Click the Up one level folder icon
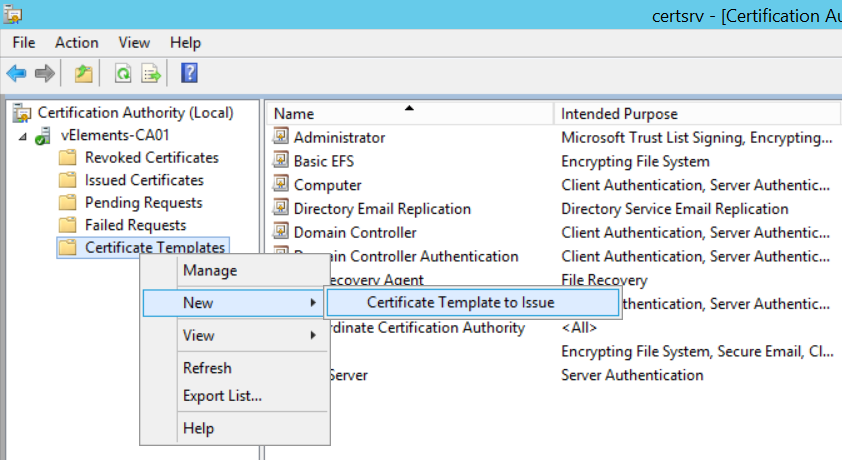Image resolution: width=842 pixels, height=460 pixels. [83, 73]
